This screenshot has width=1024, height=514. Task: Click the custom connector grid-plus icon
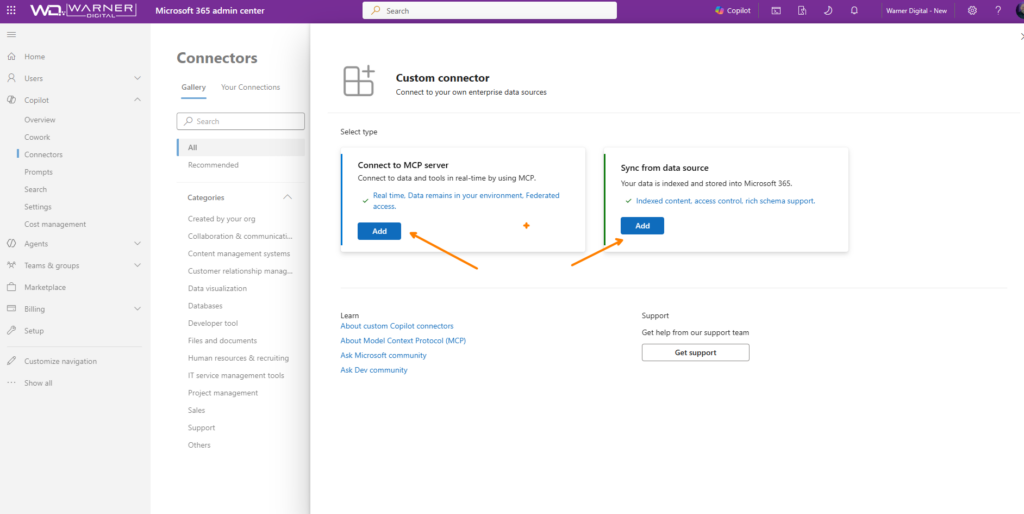359,81
